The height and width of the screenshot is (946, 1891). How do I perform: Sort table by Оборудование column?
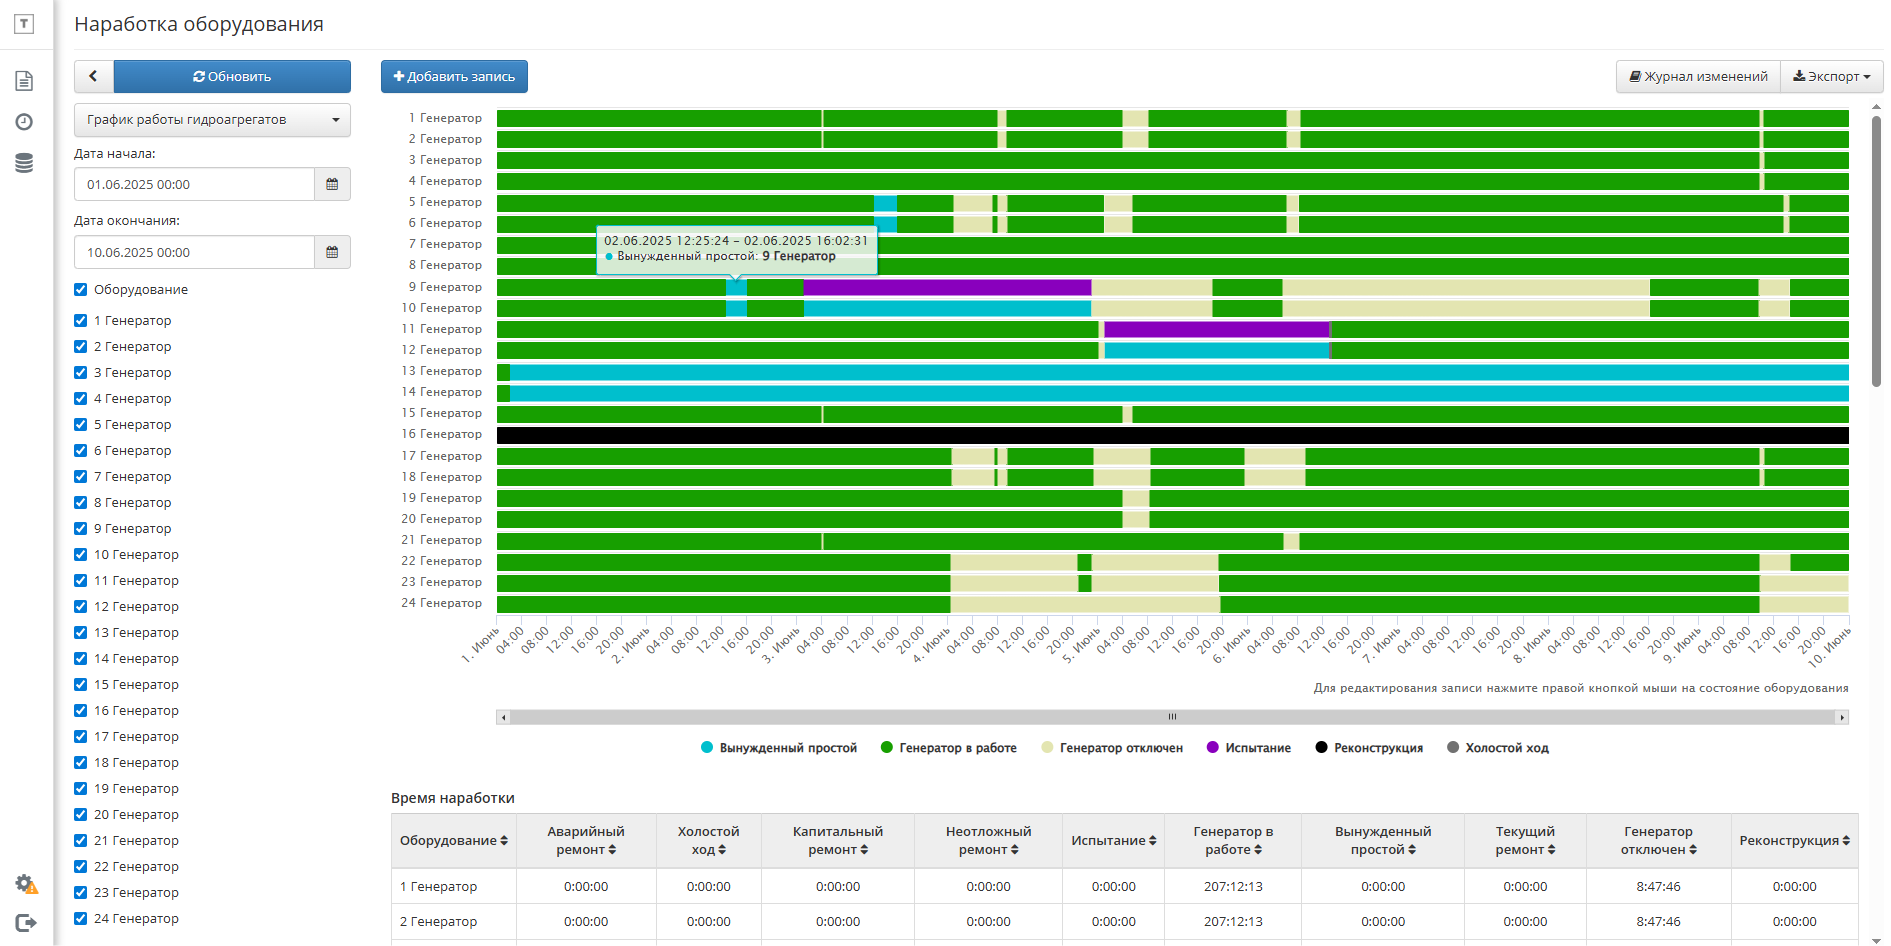(x=454, y=841)
